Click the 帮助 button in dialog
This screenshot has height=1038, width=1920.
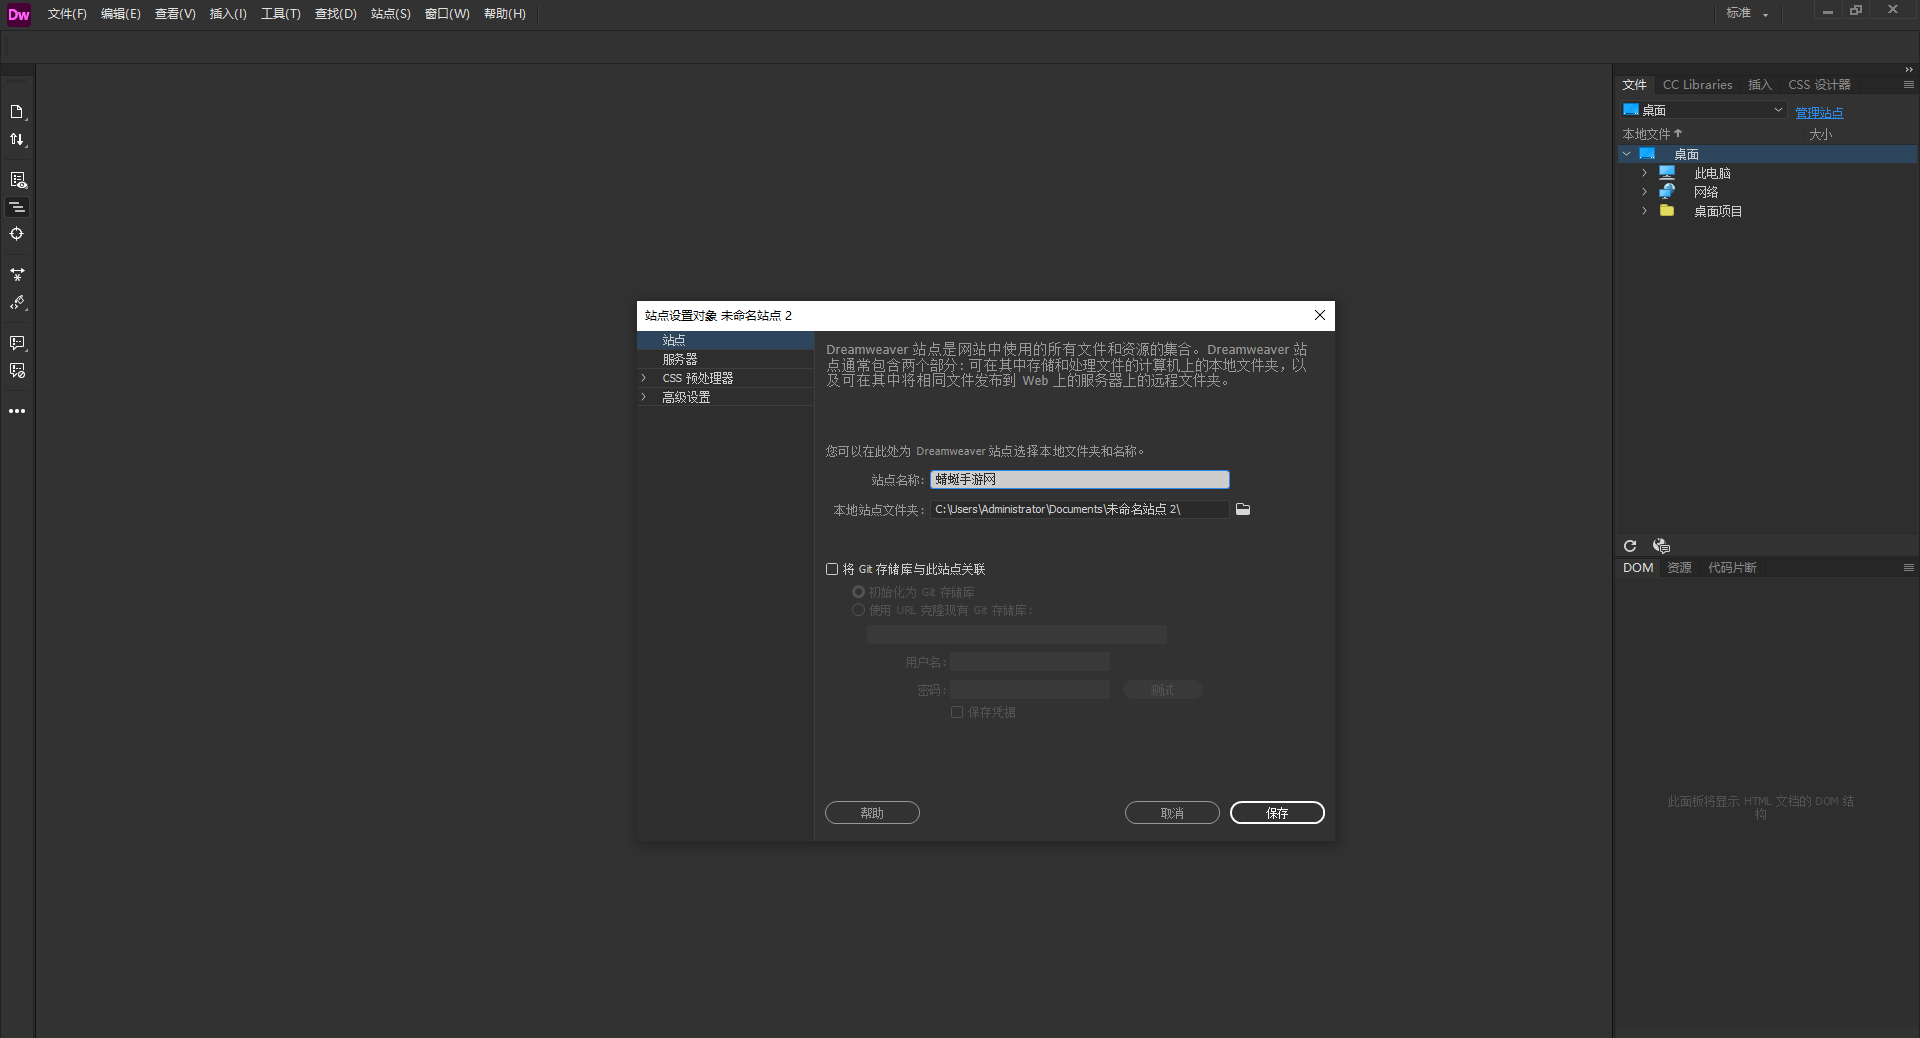point(872,813)
